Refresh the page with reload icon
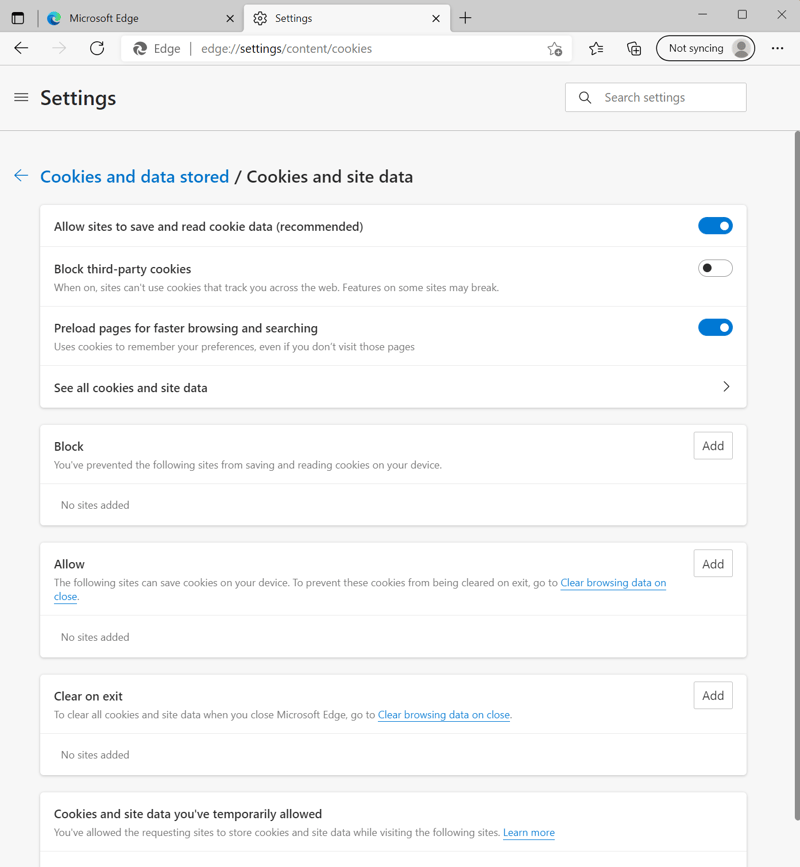Screen dimensions: 800x867 pos(97,48)
